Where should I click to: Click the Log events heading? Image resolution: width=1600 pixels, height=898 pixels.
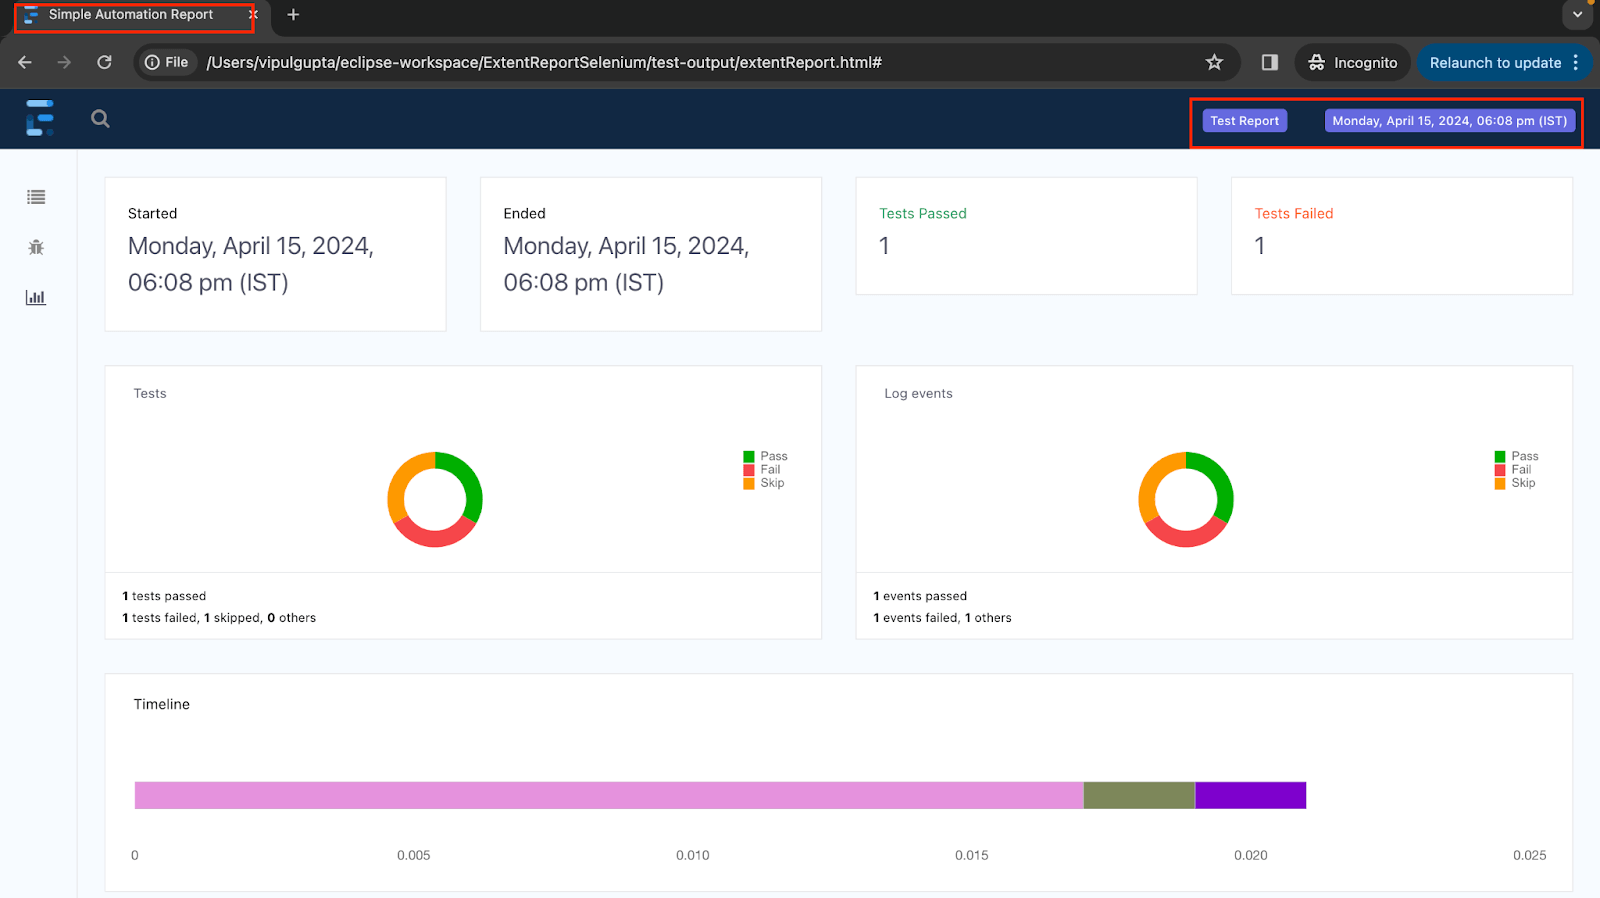(x=918, y=393)
